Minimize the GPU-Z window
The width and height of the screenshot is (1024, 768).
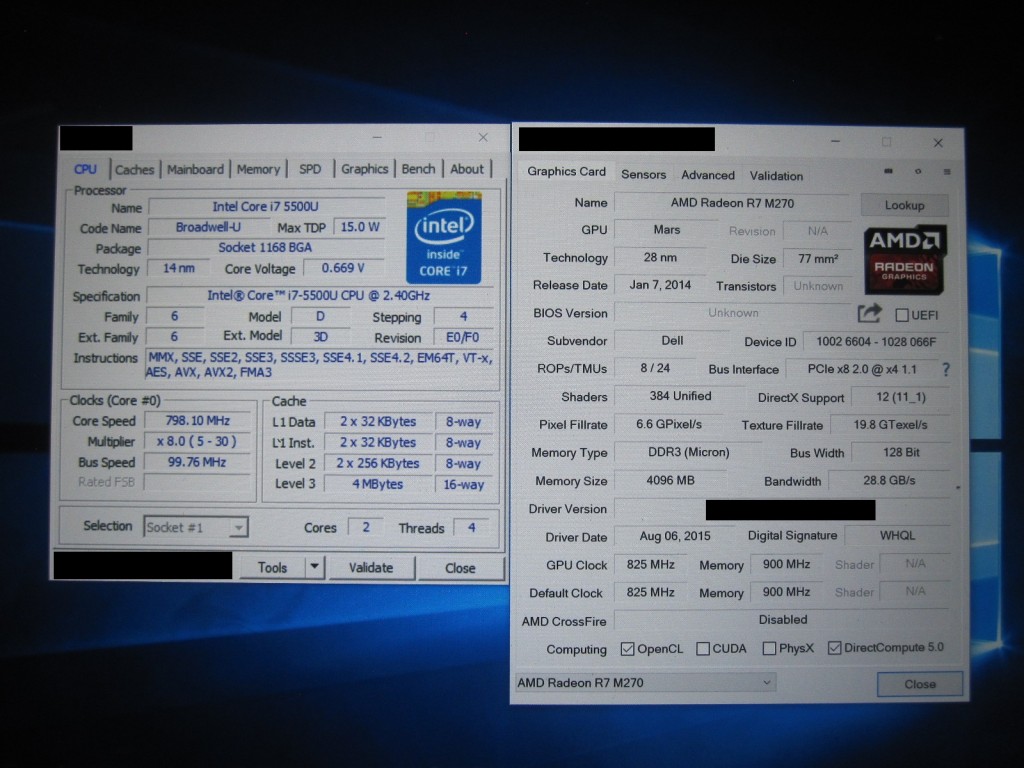tap(835, 141)
